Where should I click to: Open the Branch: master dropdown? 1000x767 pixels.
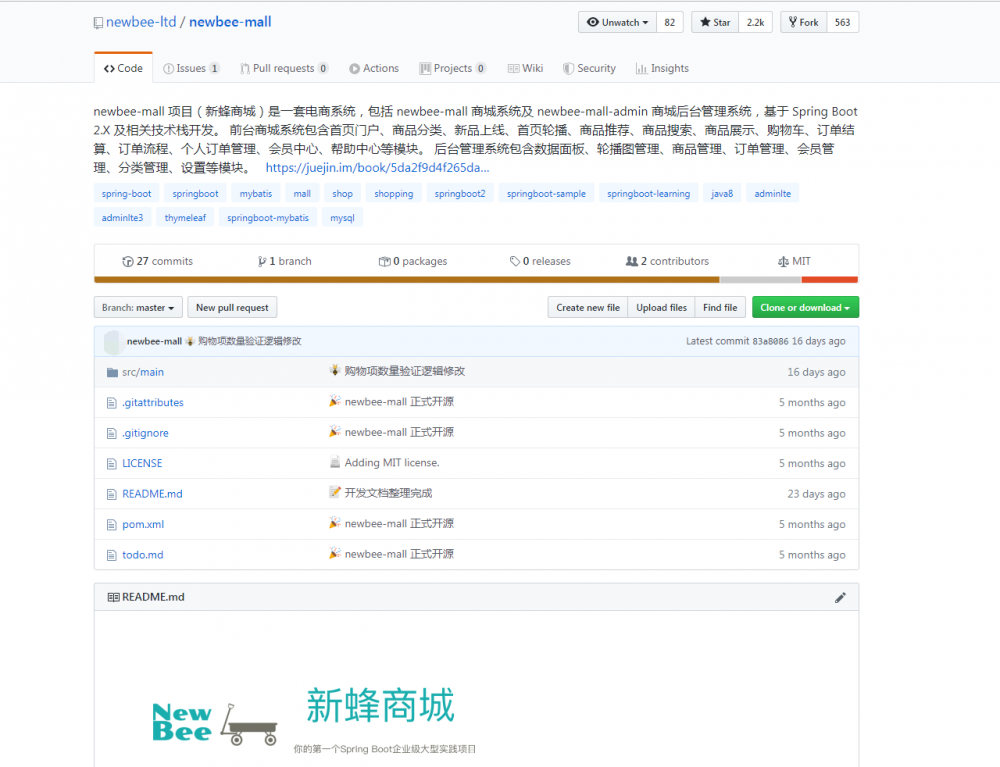[x=137, y=307]
